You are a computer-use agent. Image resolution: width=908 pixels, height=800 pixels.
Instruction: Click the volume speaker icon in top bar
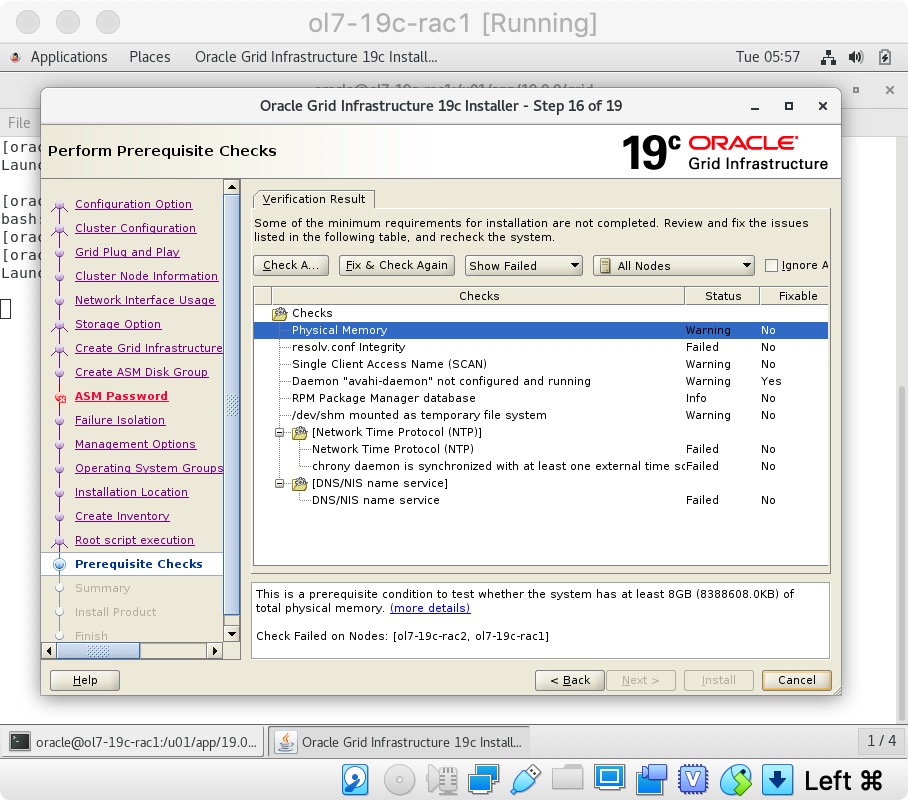pyautogui.click(x=856, y=57)
